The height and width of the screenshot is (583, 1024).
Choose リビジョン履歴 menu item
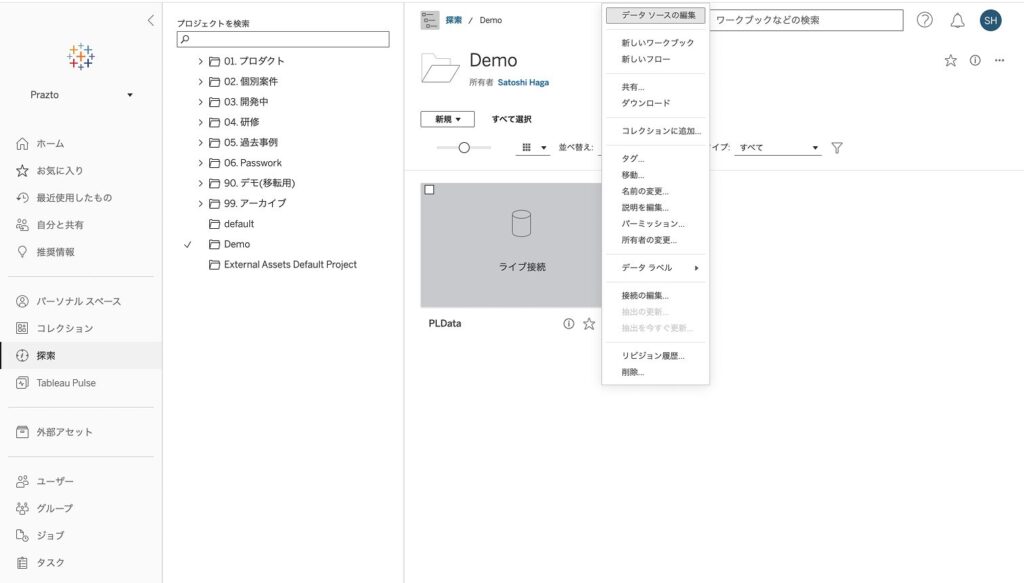[x=656, y=356]
